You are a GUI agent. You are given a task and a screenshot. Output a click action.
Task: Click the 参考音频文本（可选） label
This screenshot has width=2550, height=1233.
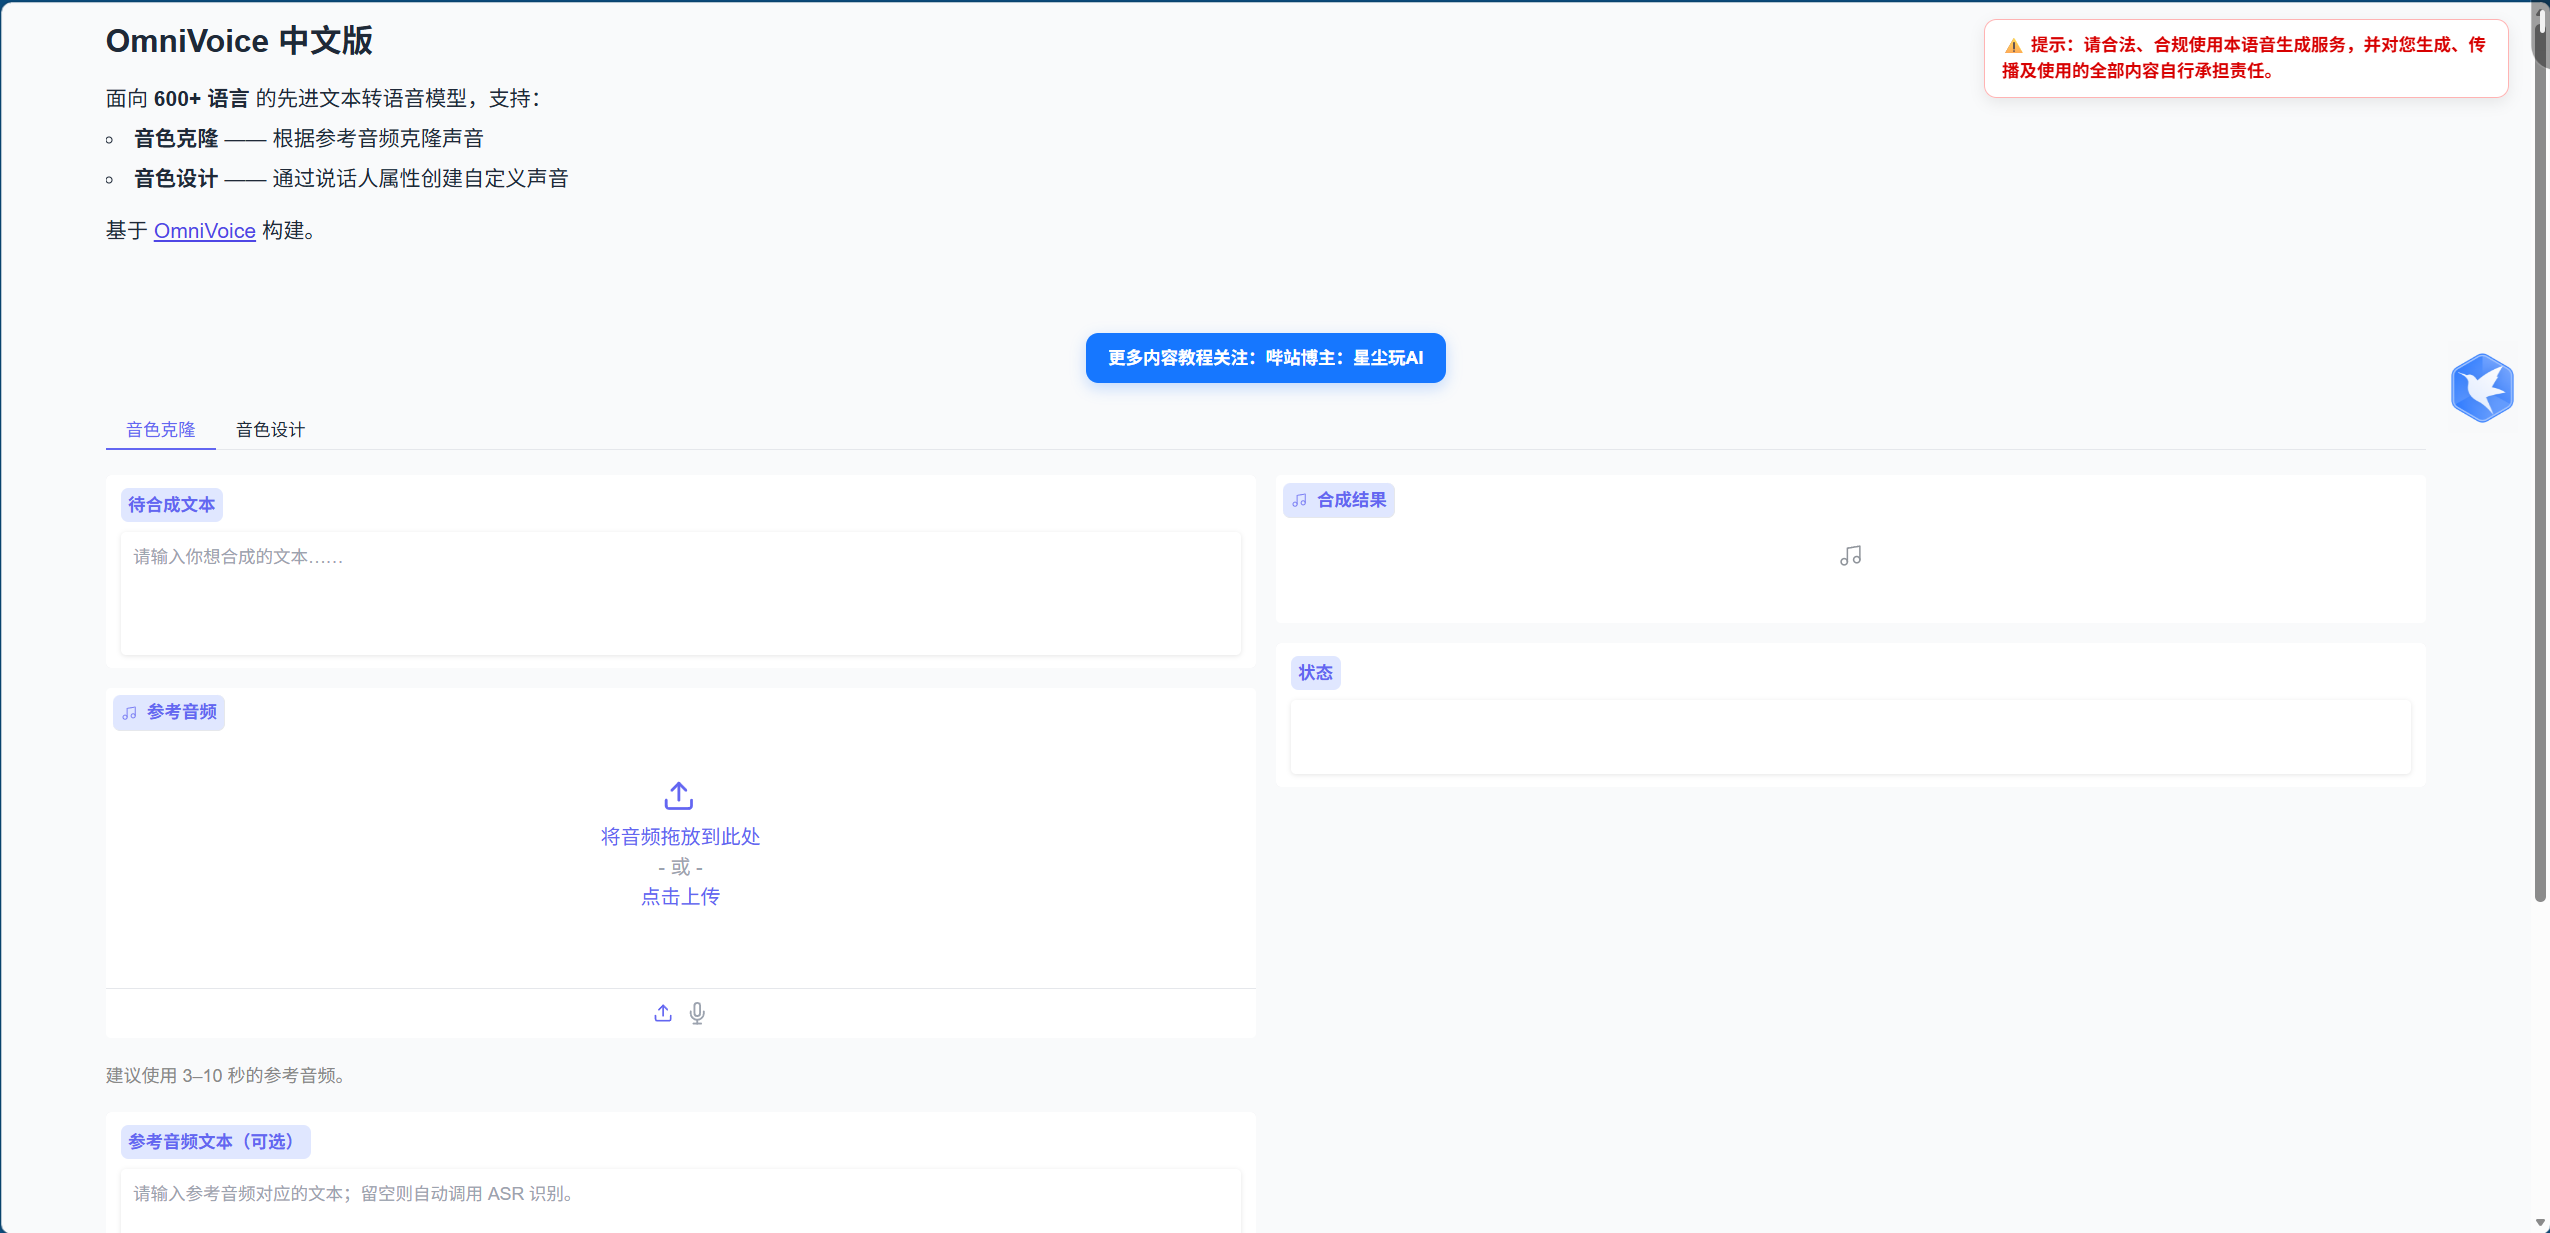[216, 1142]
